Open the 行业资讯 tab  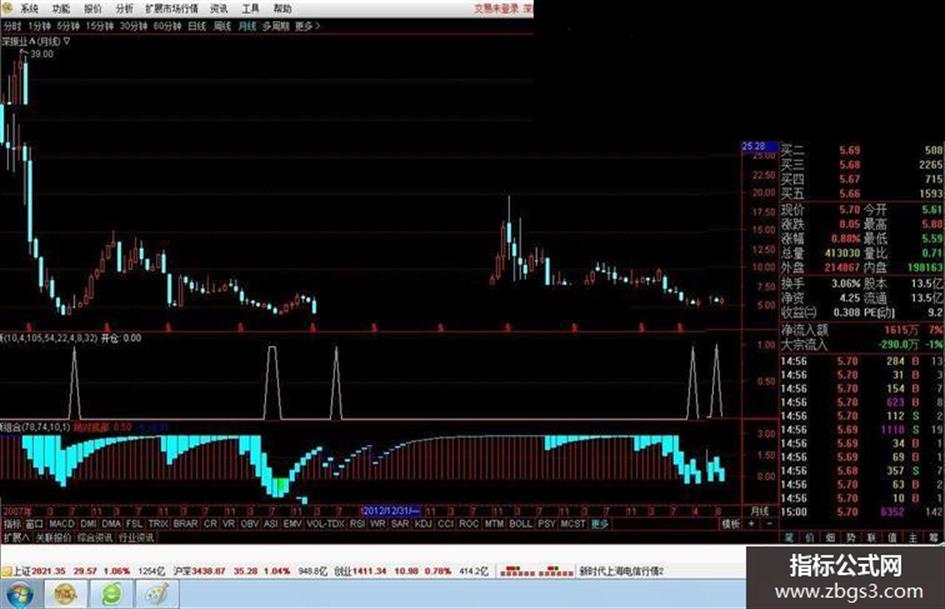click(136, 537)
